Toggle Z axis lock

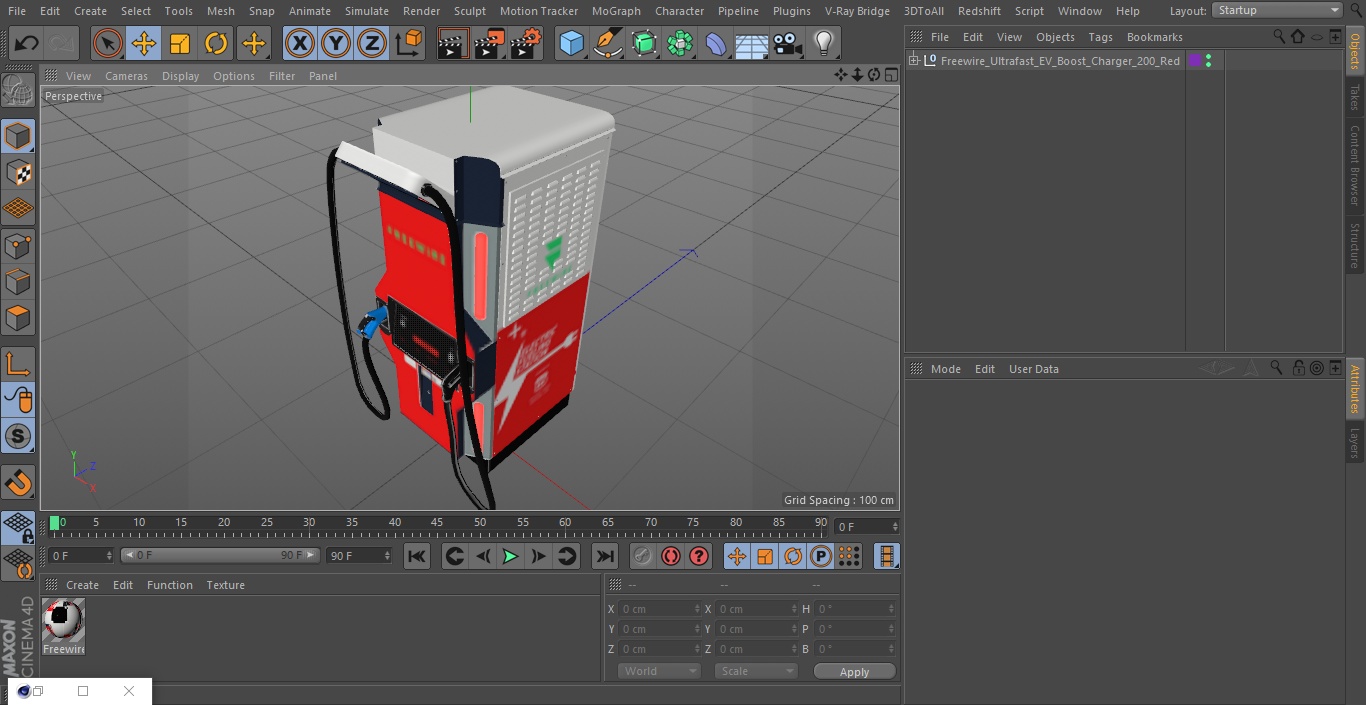(372, 43)
